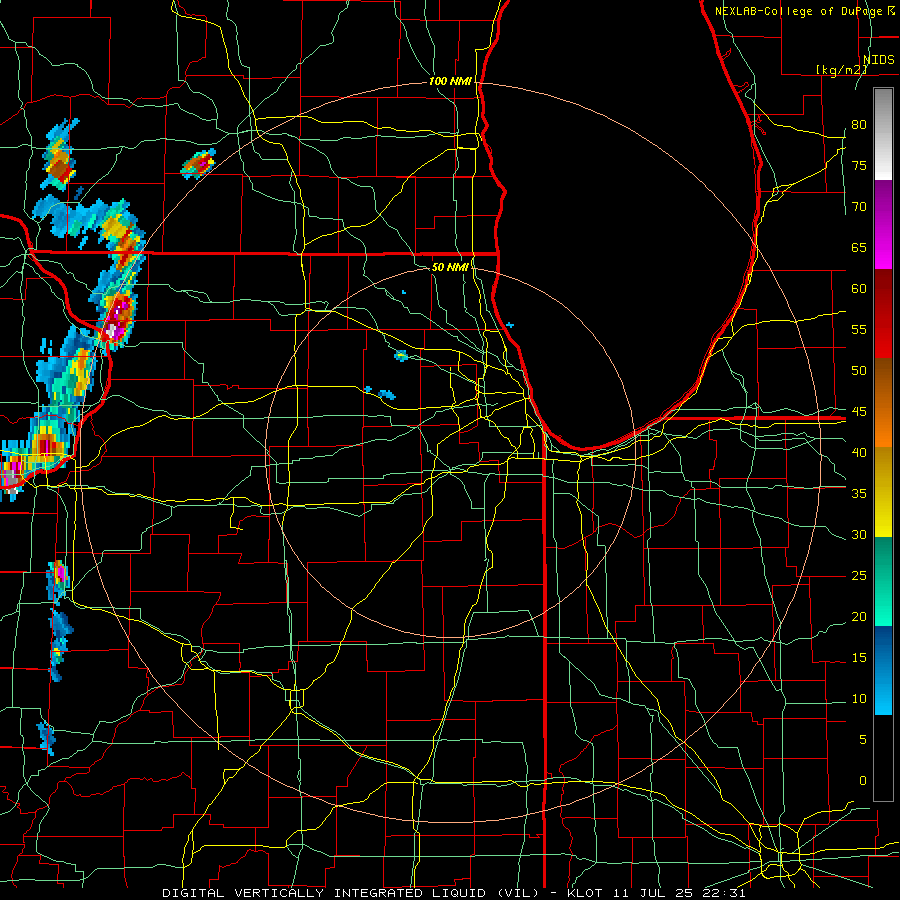Pick the white-gray segment of the color bar
900x900 pixels.
tap(883, 134)
